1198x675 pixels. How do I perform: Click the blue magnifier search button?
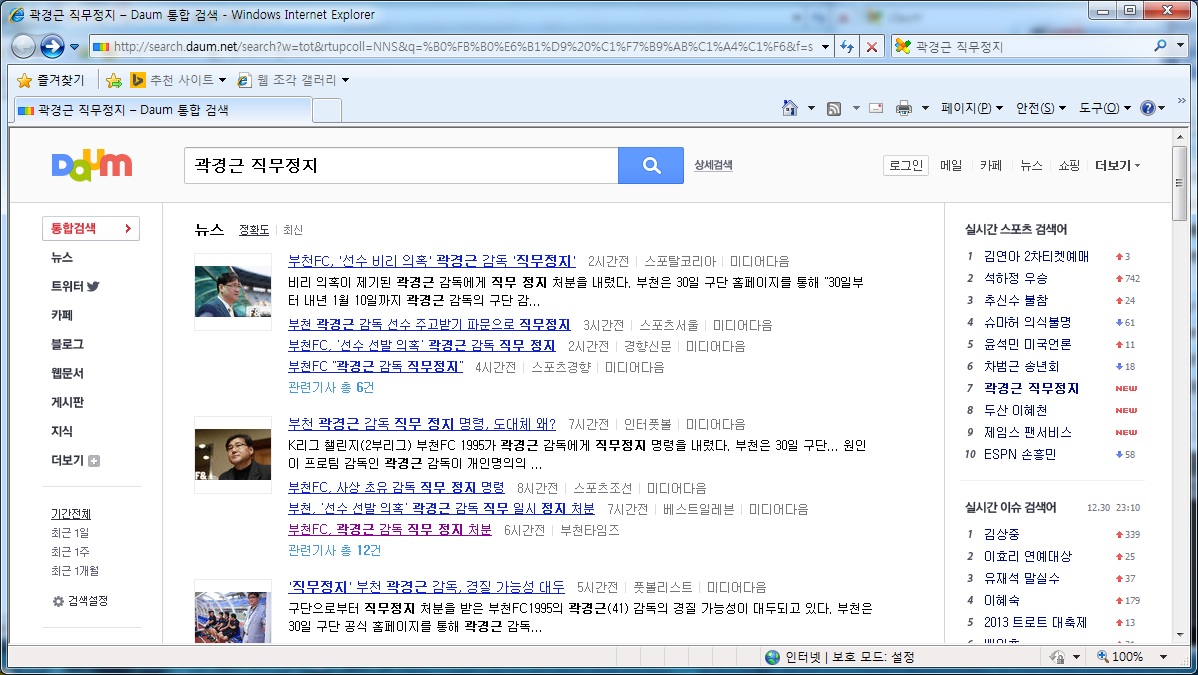pyautogui.click(x=650, y=165)
